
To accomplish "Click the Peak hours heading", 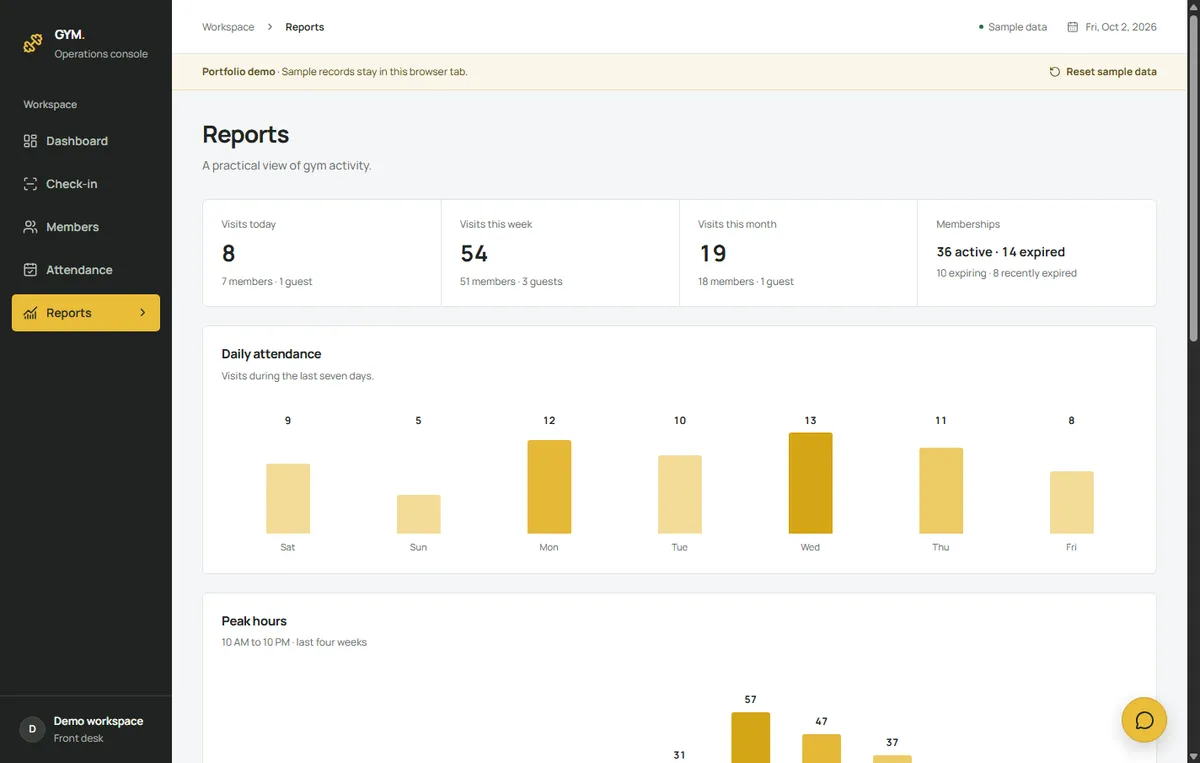I will [254, 621].
